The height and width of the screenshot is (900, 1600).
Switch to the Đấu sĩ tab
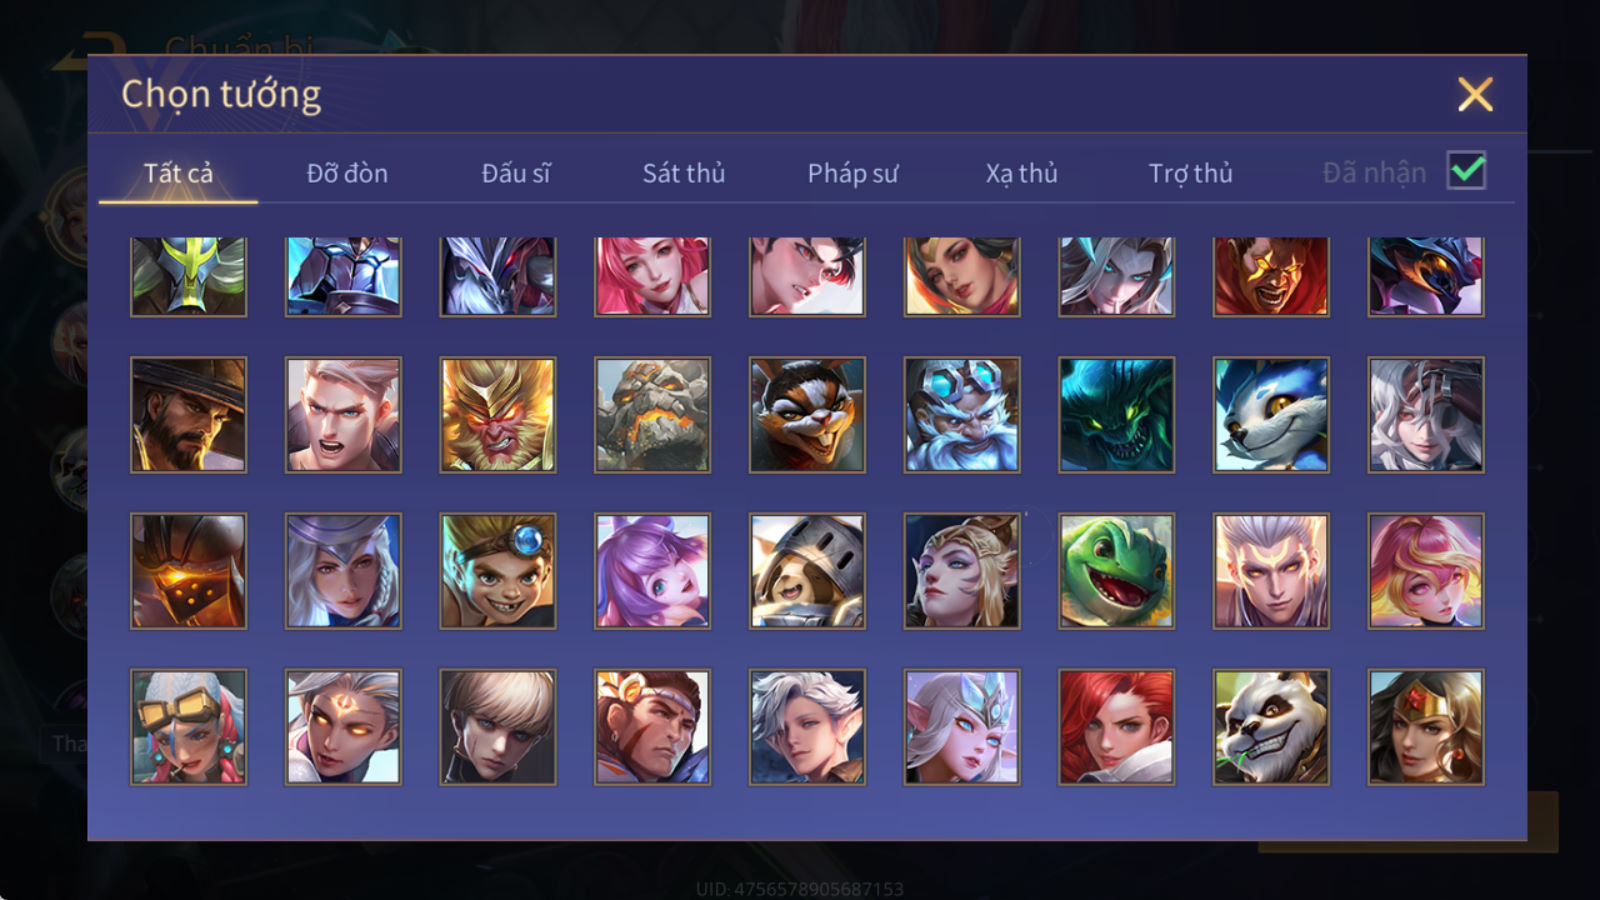click(516, 173)
